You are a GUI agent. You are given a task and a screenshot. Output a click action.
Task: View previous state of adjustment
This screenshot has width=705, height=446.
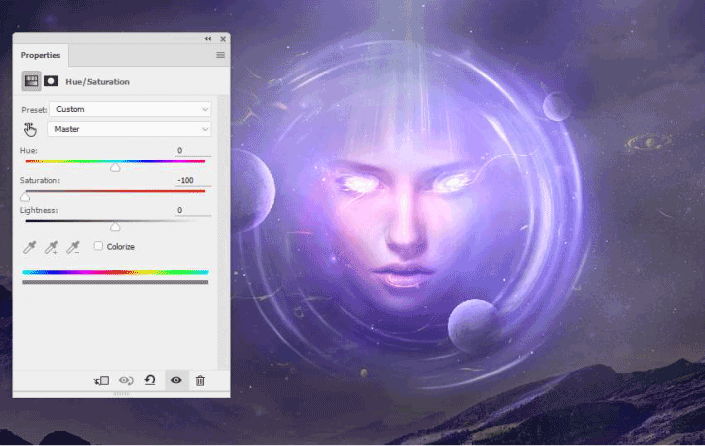coord(126,381)
